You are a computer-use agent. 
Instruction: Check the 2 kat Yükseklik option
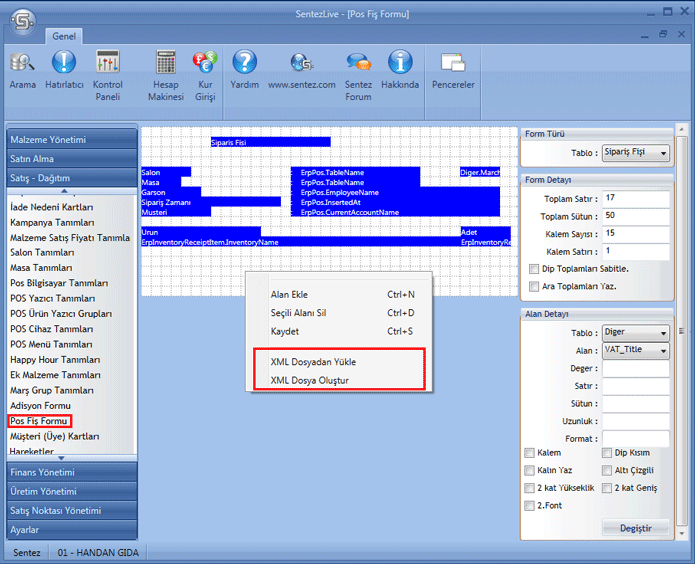coord(529,488)
